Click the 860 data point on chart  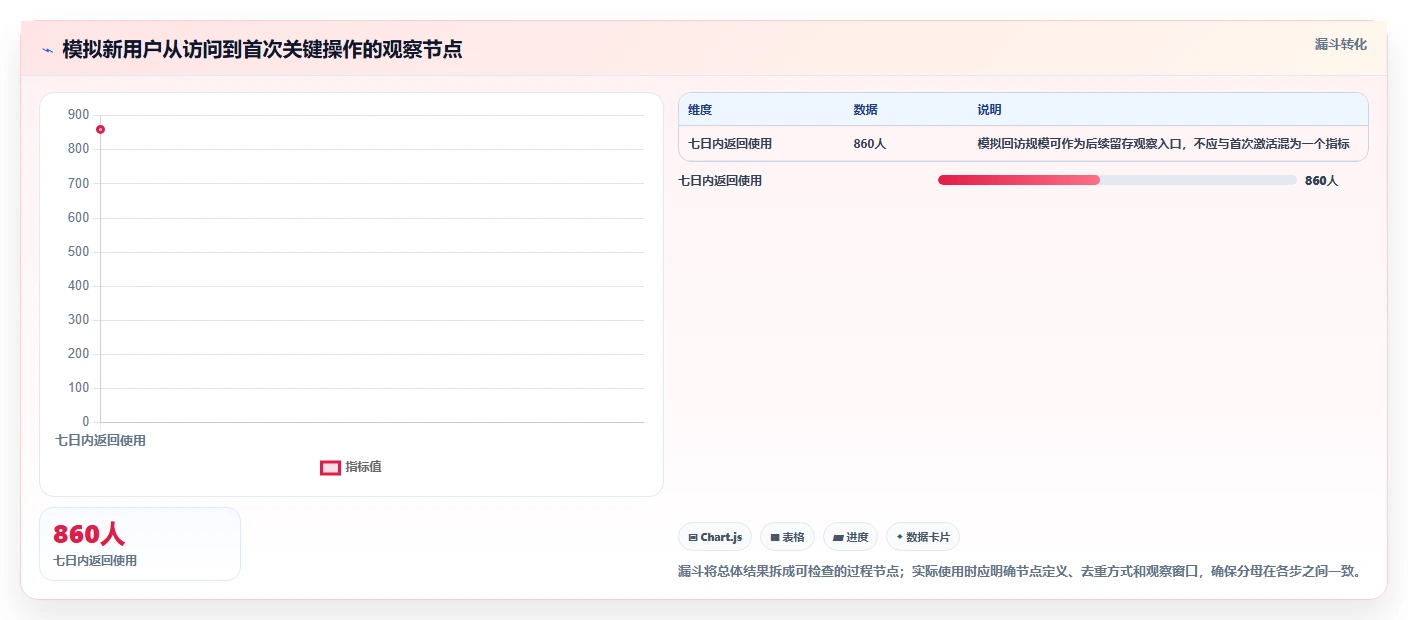(100, 129)
